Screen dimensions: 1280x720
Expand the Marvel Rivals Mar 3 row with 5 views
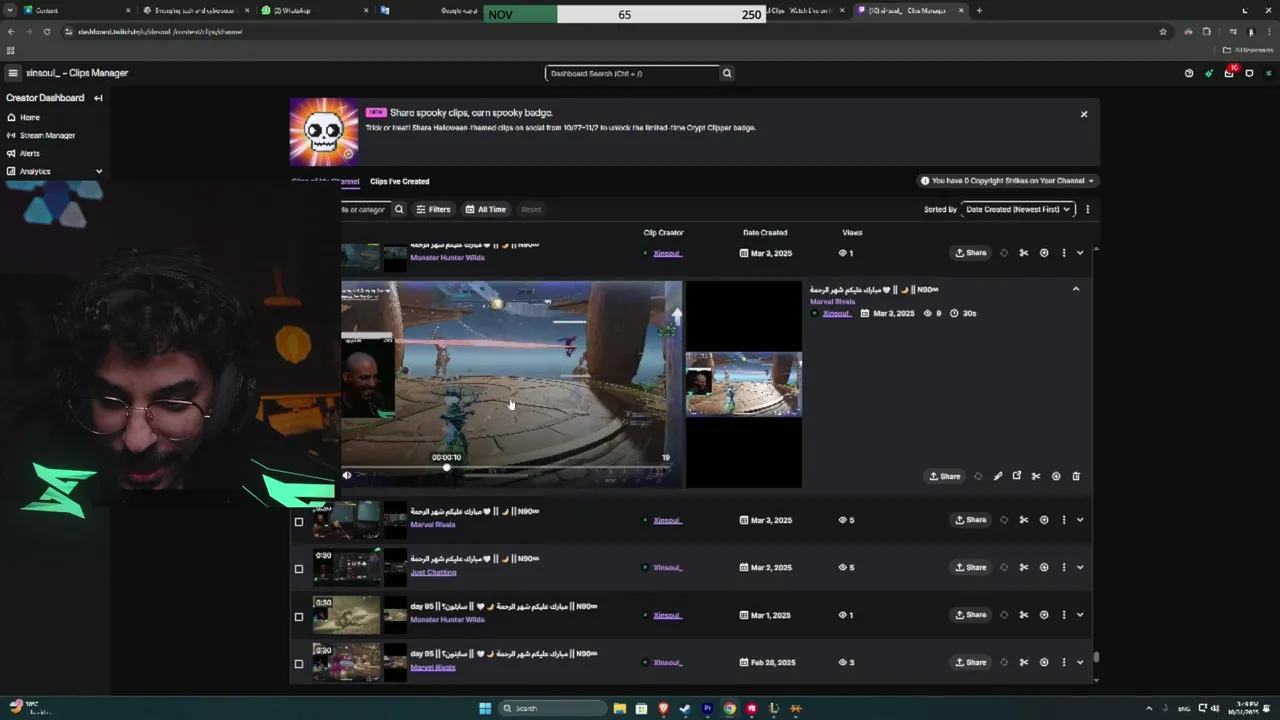click(1080, 520)
